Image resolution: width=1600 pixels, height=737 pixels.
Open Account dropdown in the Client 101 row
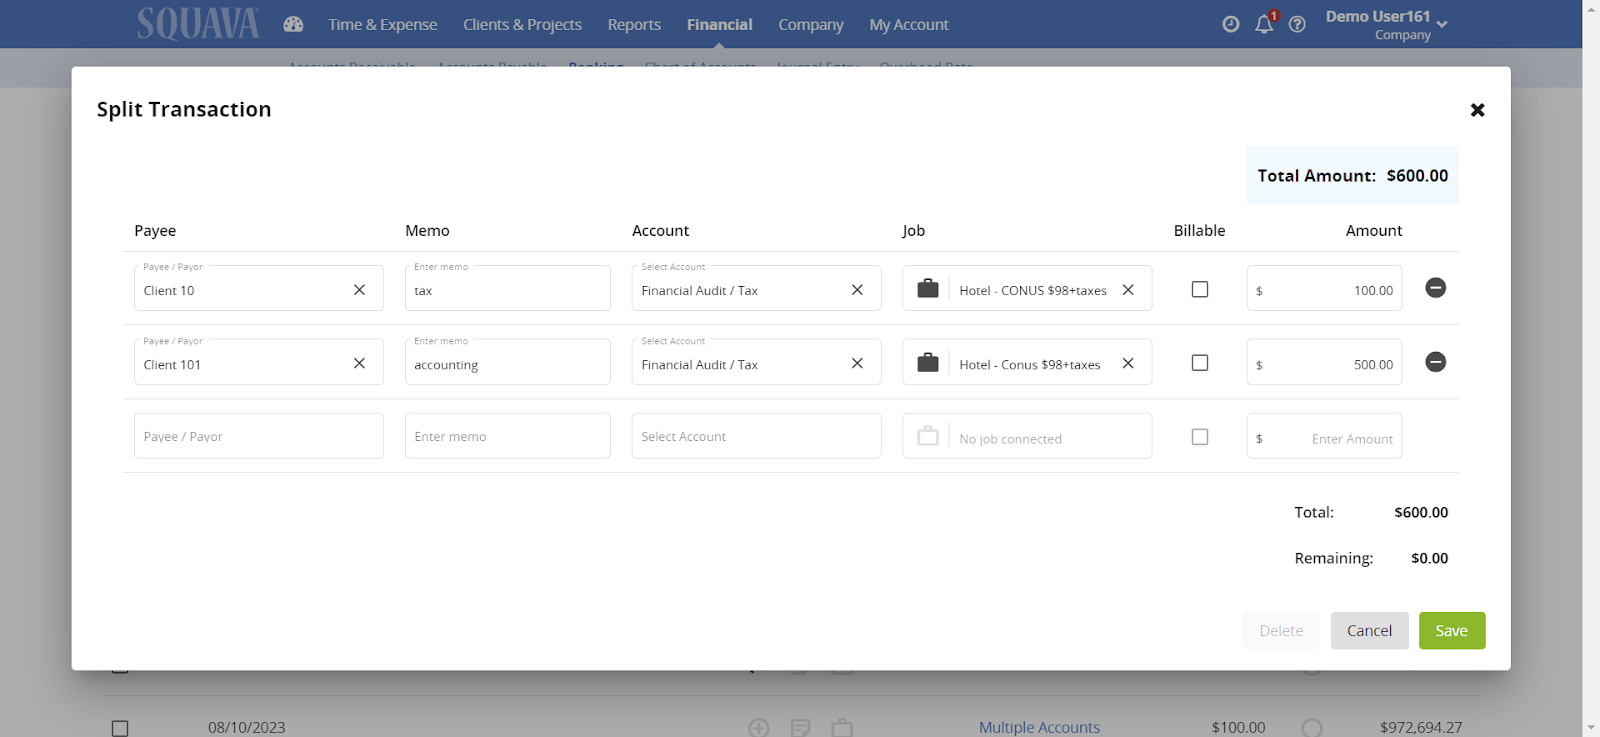(756, 362)
